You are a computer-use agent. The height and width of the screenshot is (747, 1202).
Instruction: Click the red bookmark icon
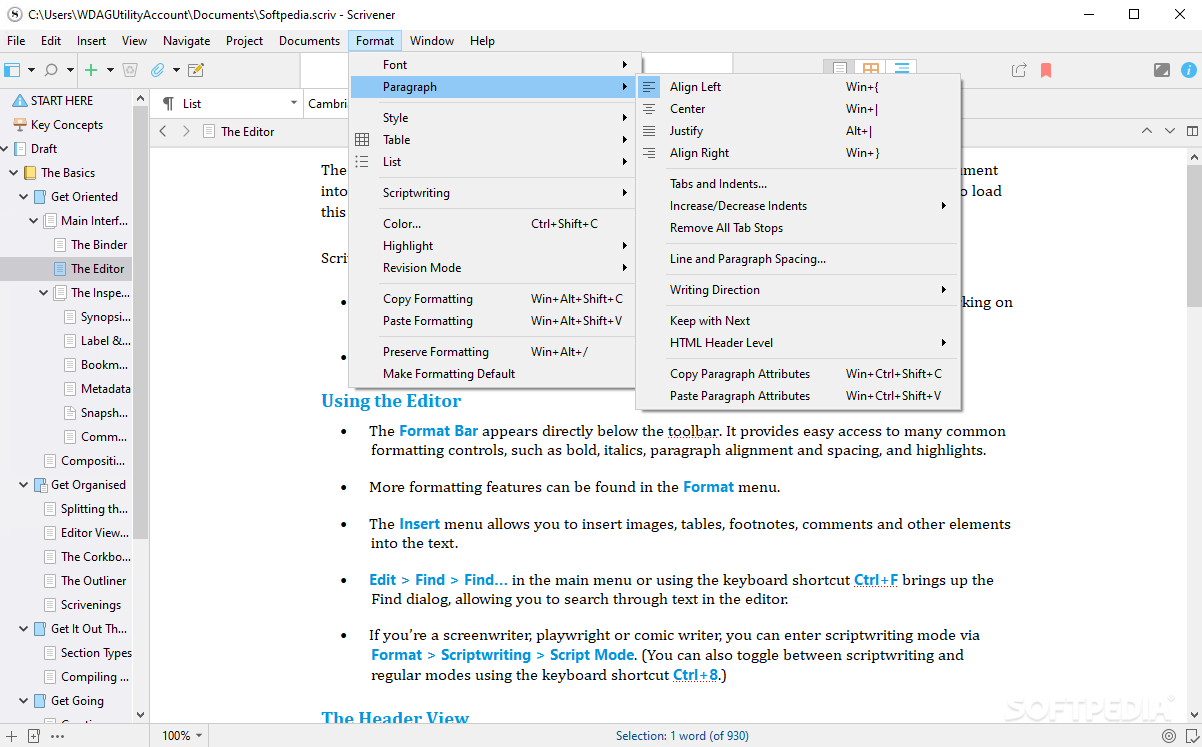[1046, 70]
